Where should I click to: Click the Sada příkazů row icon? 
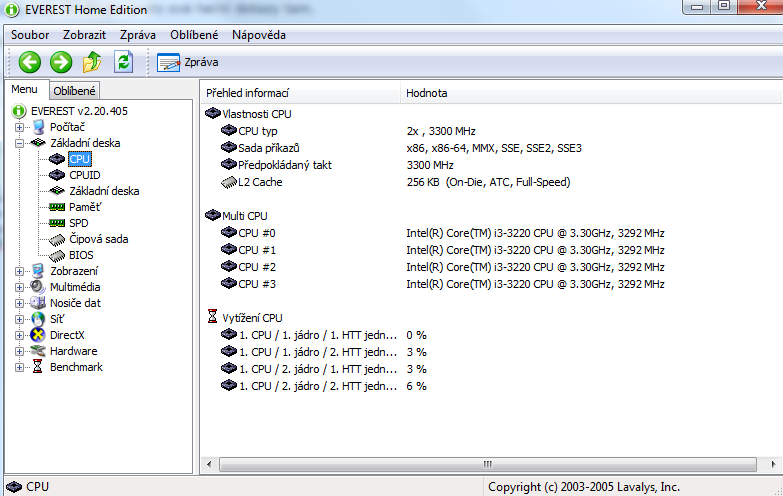[229, 147]
